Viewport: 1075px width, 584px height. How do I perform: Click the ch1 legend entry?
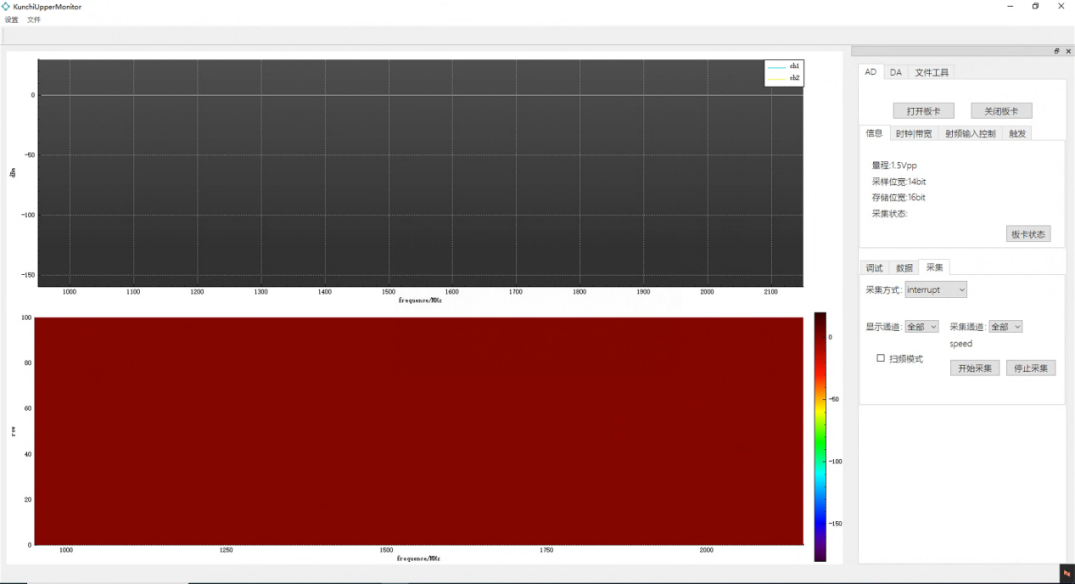coord(784,66)
